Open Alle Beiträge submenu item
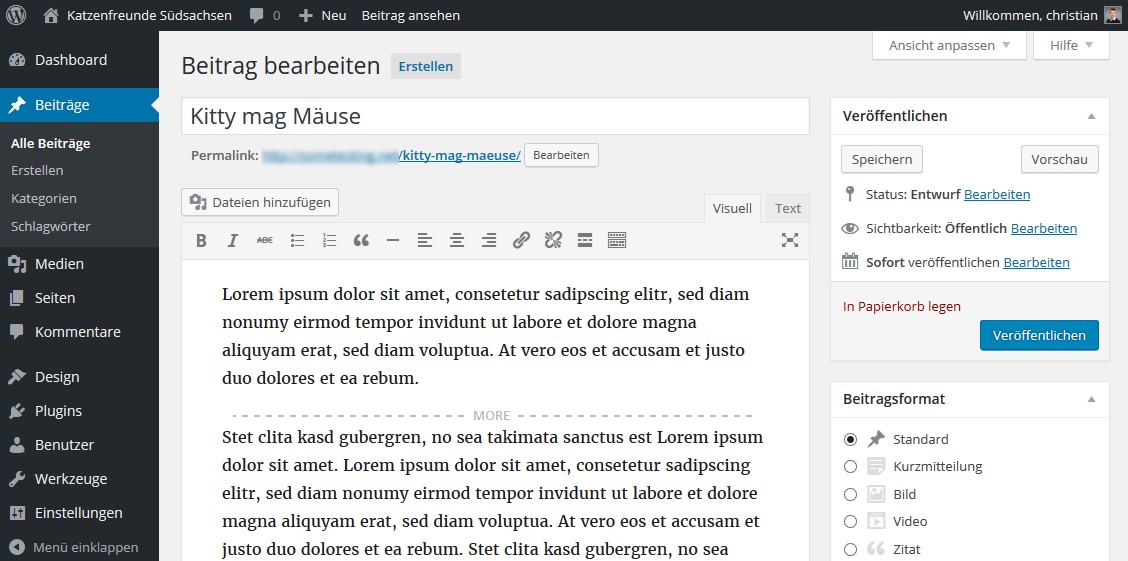This screenshot has height=561, width=1128. [x=50, y=143]
